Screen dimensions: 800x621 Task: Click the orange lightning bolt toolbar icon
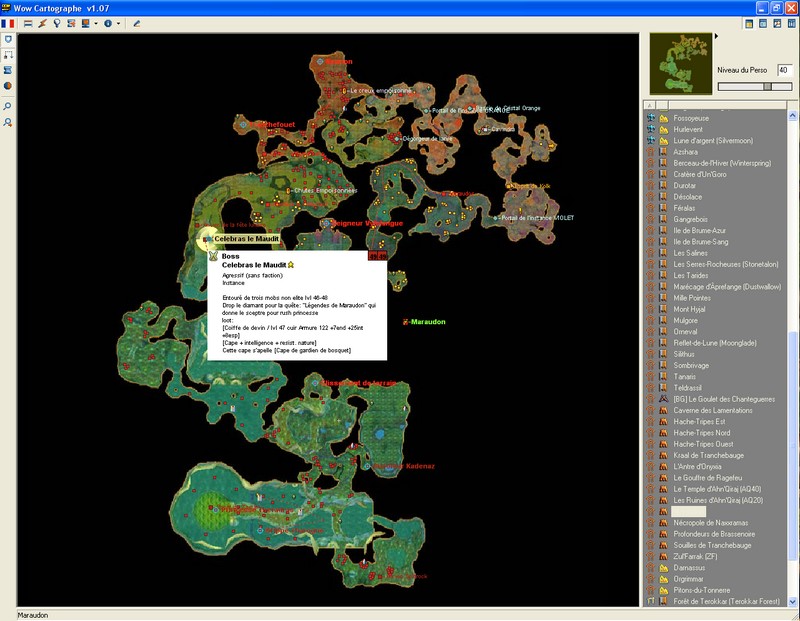[42, 23]
